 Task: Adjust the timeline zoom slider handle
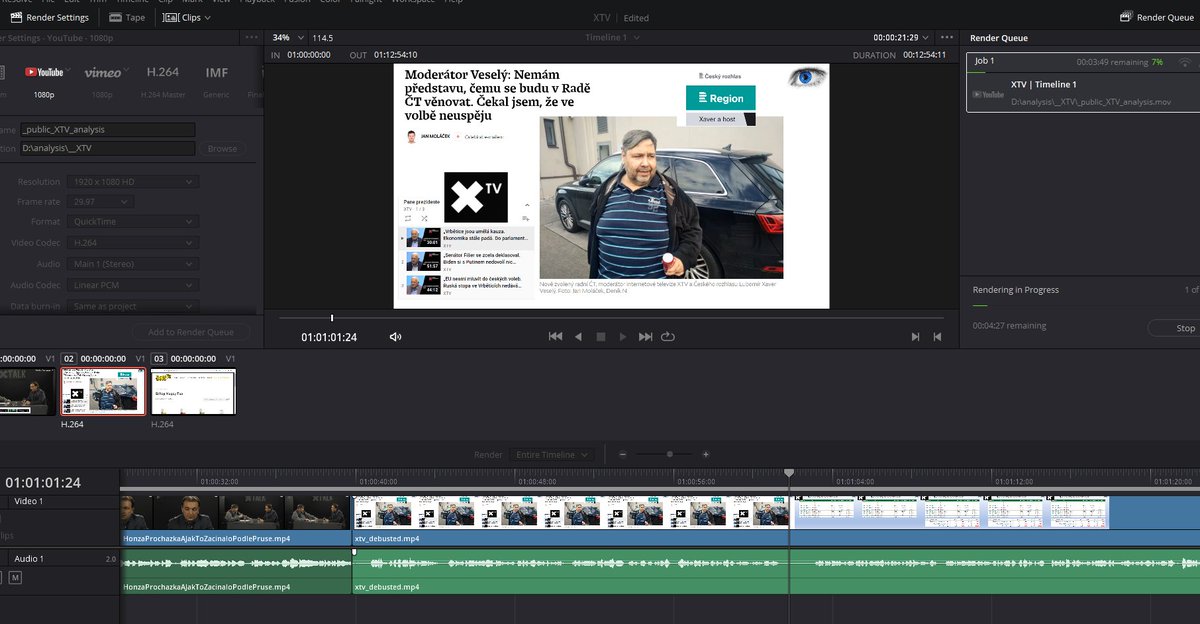click(670, 454)
